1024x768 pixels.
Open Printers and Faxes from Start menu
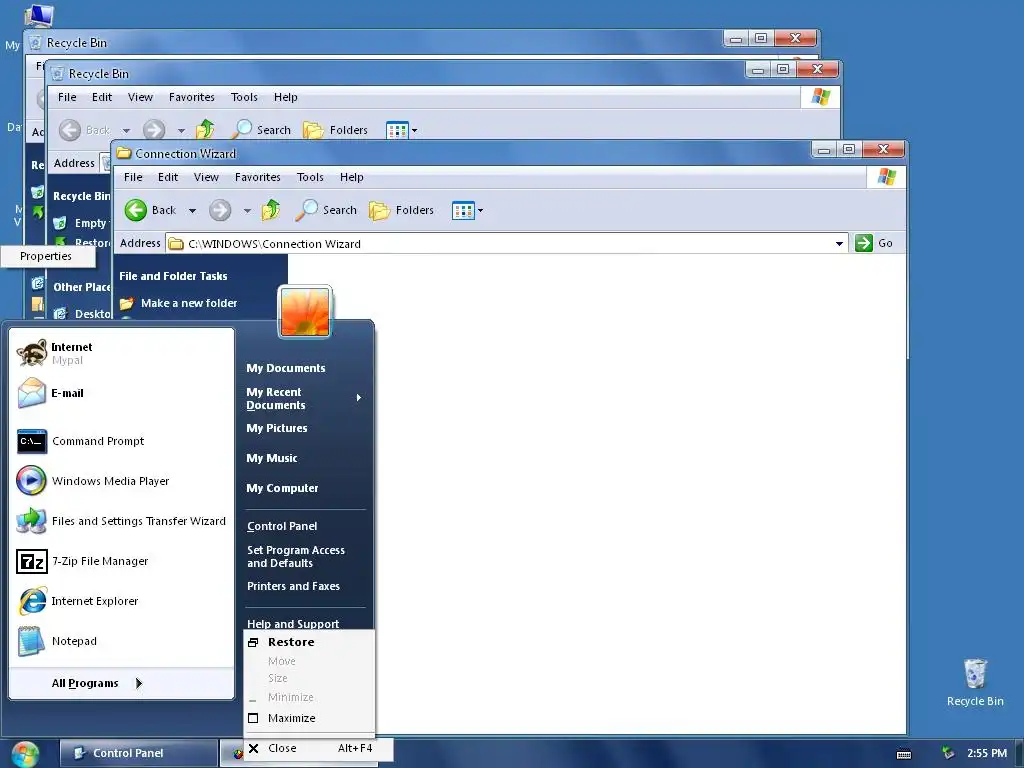pyautogui.click(x=293, y=586)
